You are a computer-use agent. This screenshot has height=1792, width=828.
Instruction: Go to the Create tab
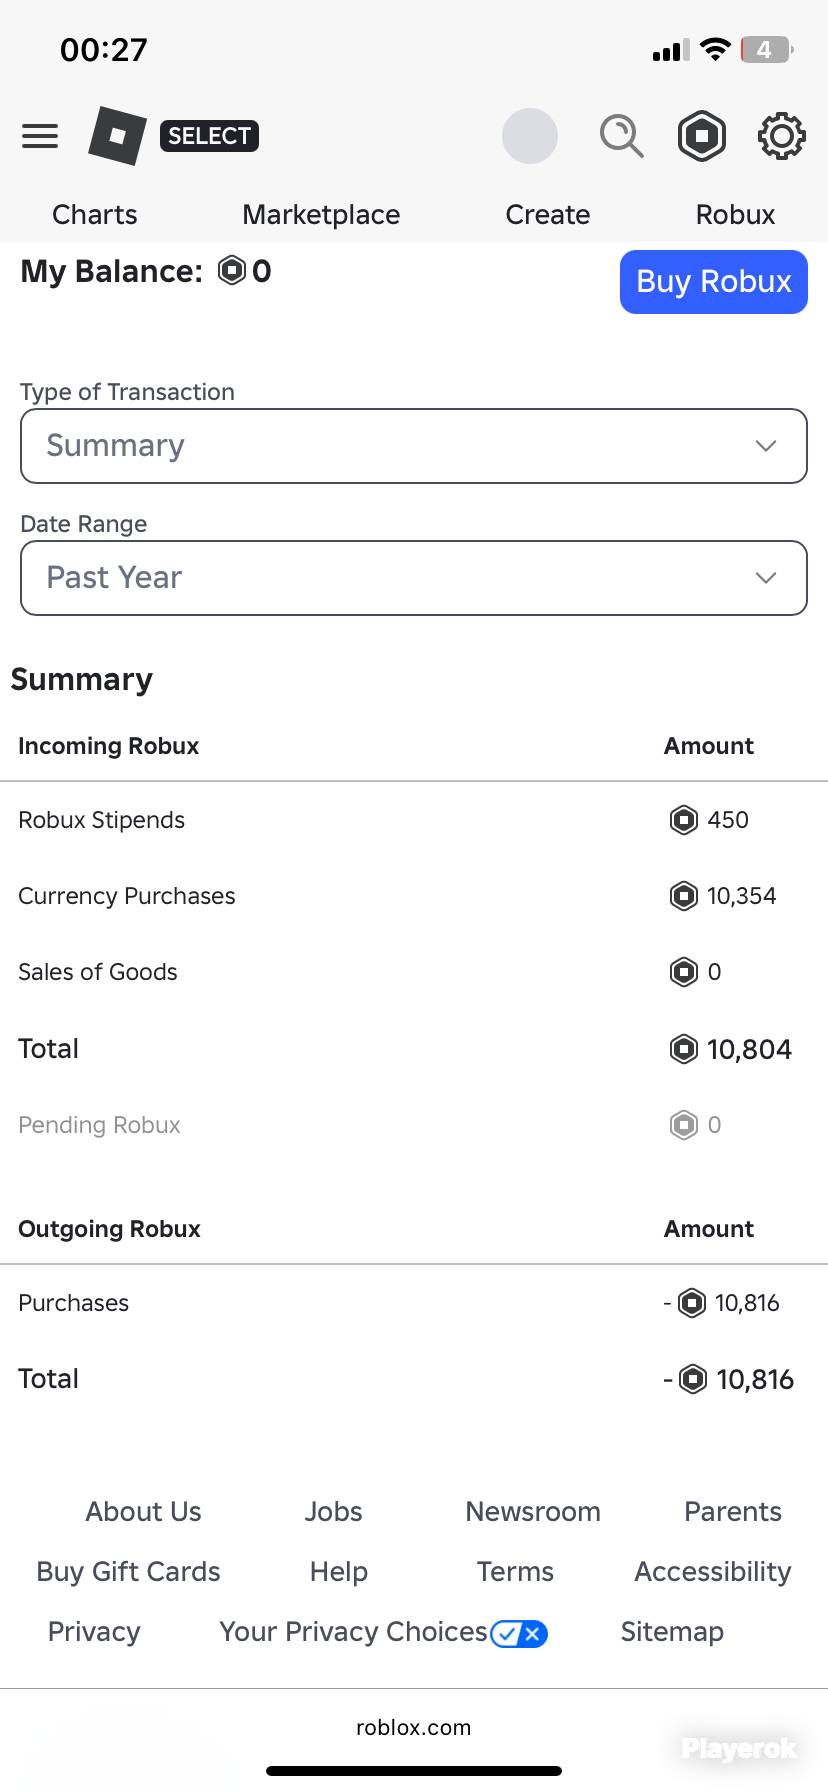(548, 214)
